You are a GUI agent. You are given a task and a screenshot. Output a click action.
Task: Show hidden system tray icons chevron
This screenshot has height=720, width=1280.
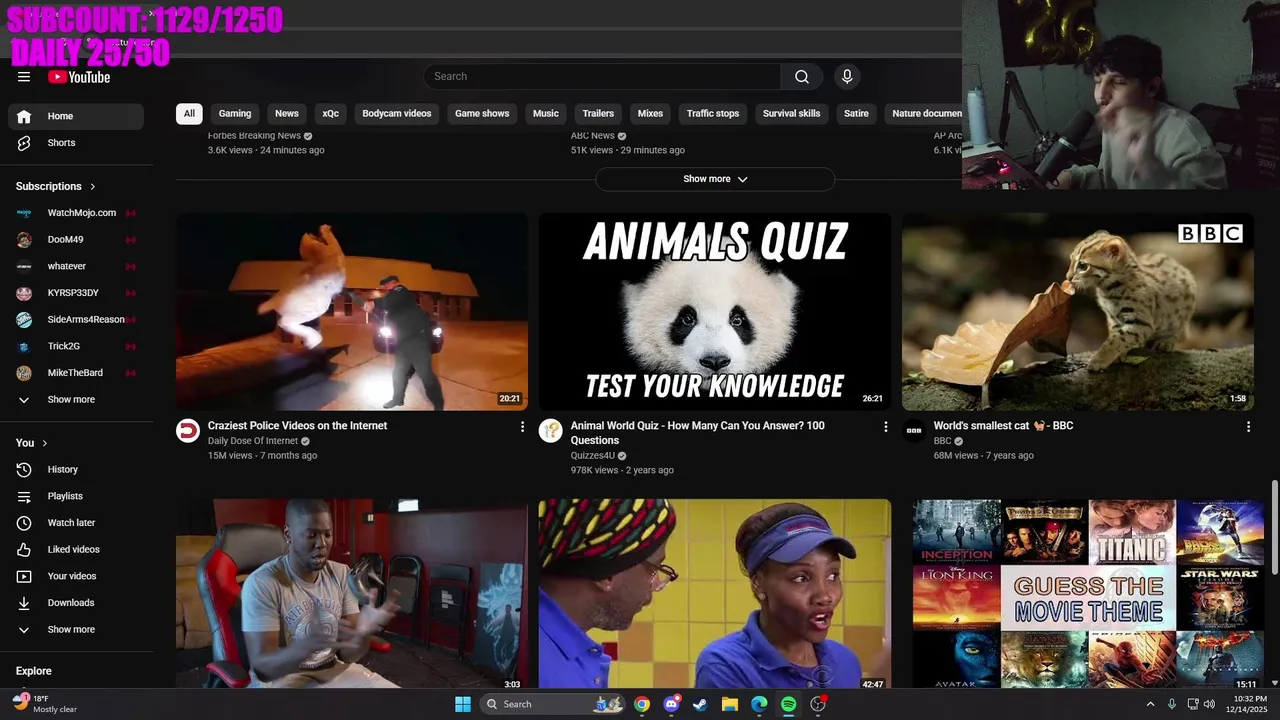(x=1150, y=704)
